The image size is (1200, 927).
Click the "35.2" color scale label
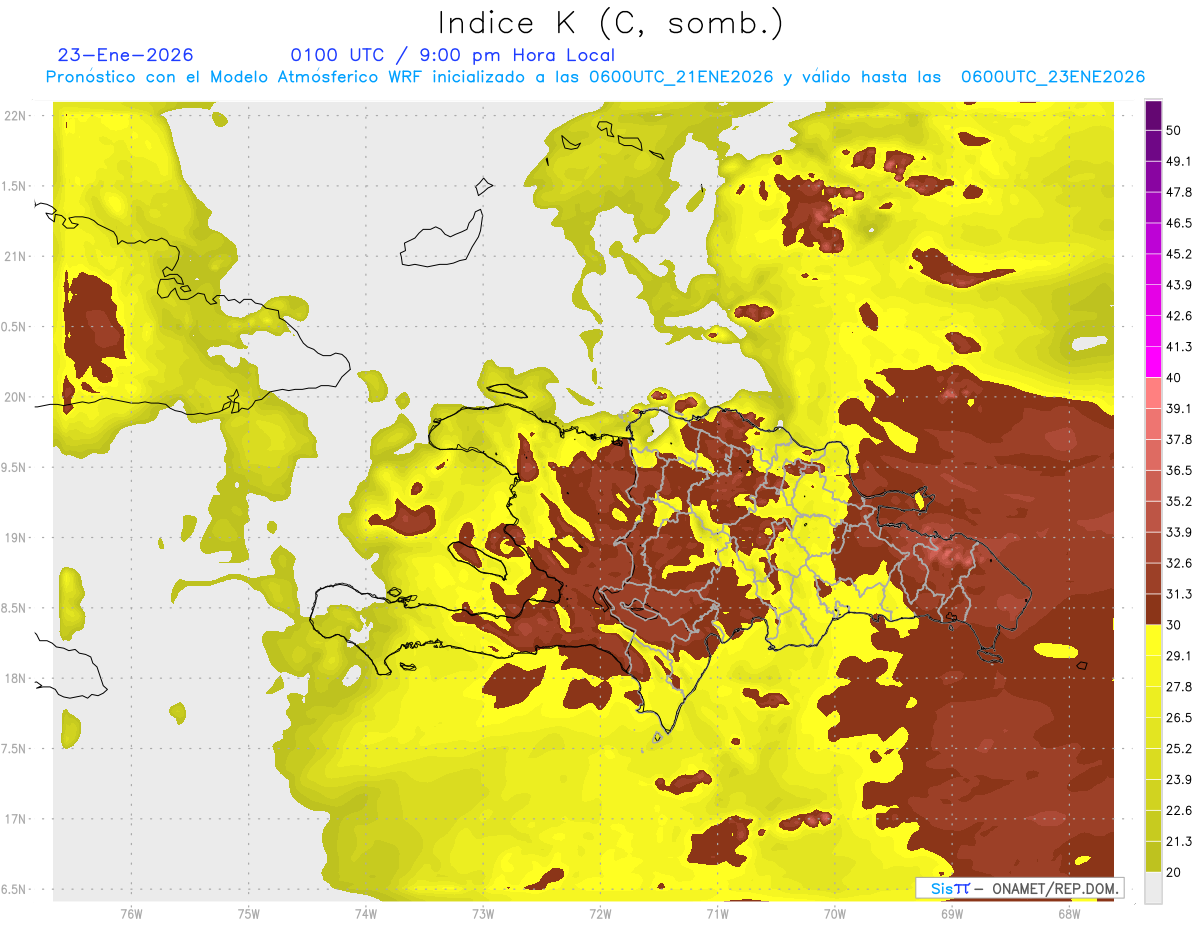[1179, 501]
